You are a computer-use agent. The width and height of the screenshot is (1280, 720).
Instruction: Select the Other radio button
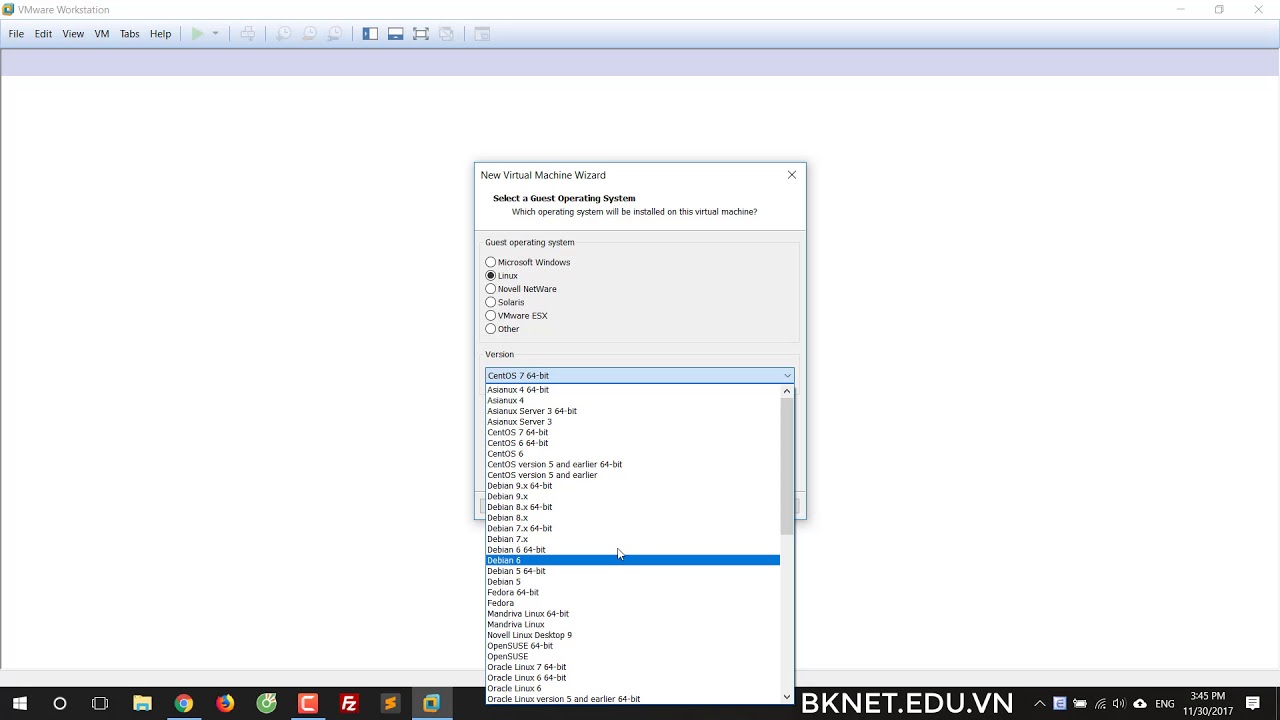point(490,329)
